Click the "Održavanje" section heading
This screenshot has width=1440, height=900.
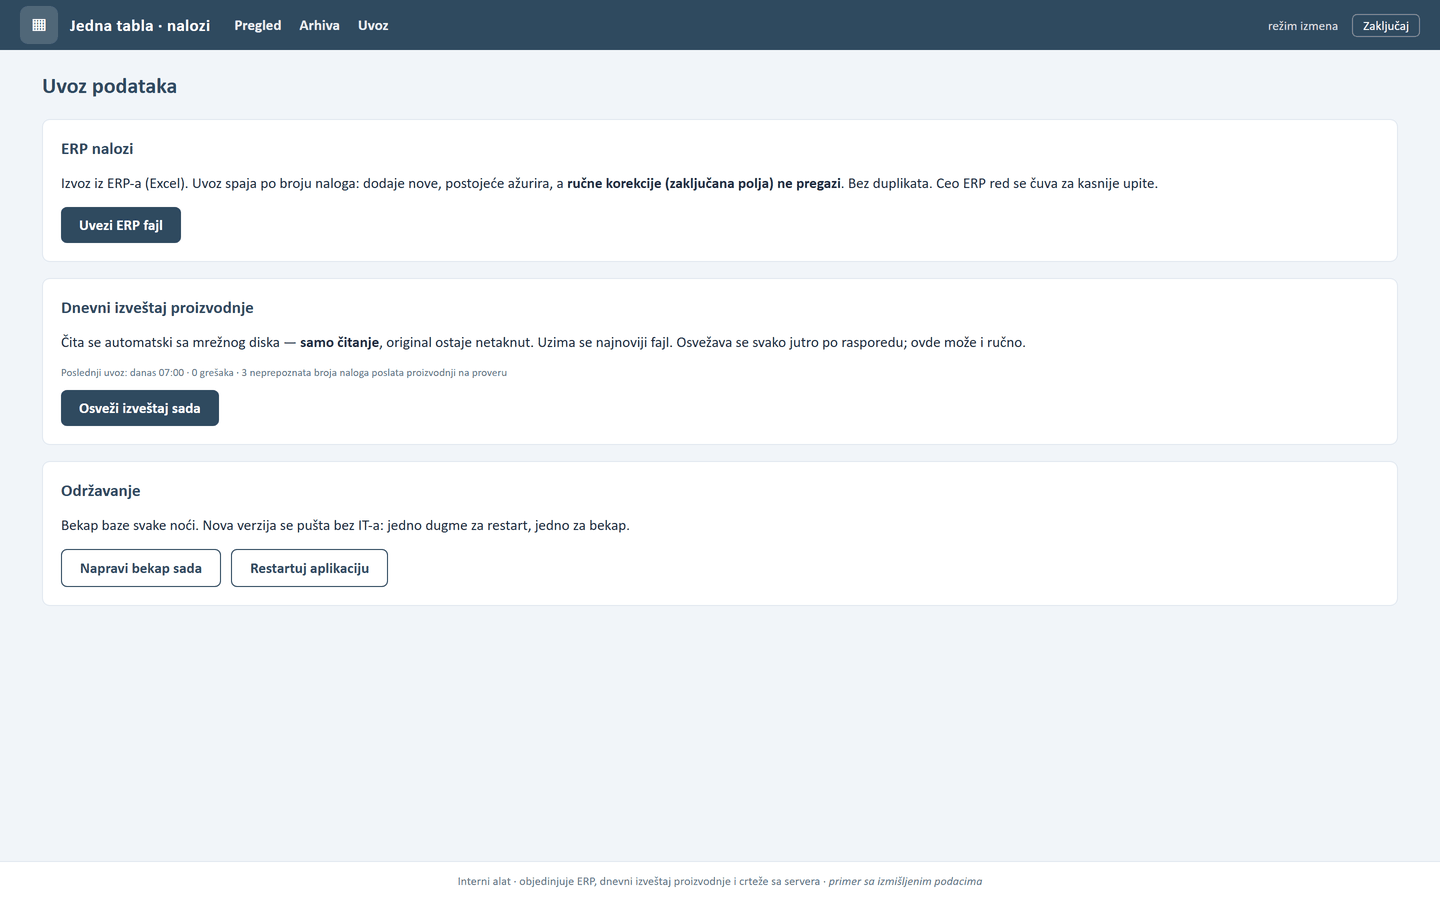101,490
